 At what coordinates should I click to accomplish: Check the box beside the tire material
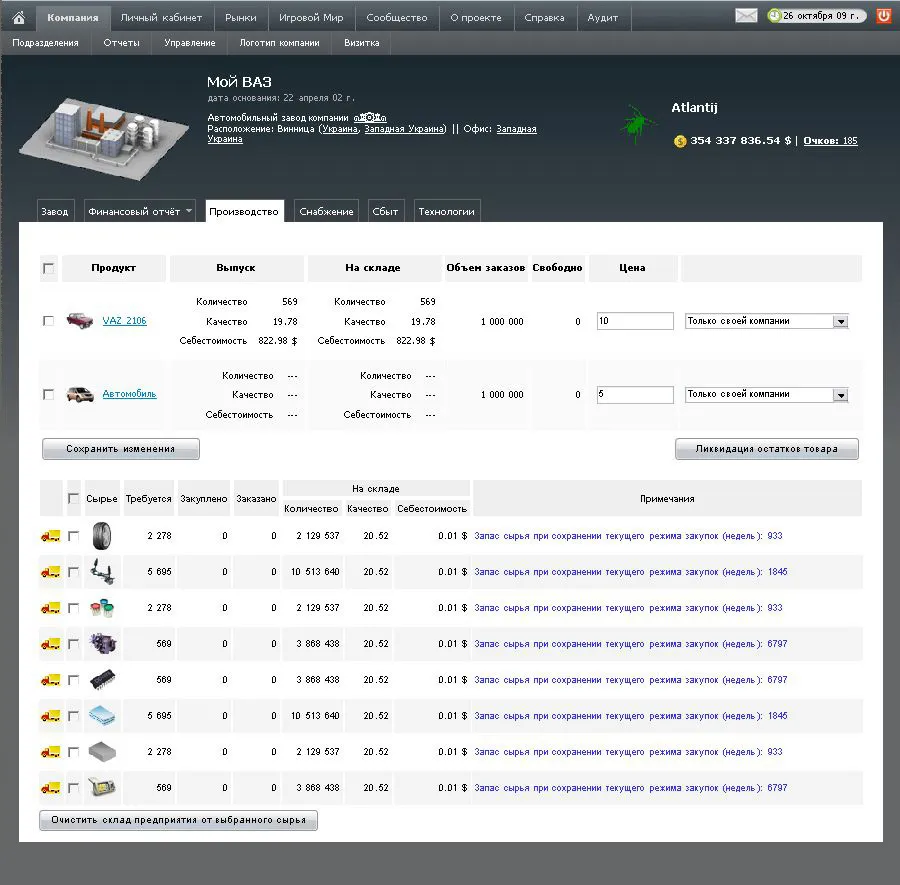click(73, 536)
